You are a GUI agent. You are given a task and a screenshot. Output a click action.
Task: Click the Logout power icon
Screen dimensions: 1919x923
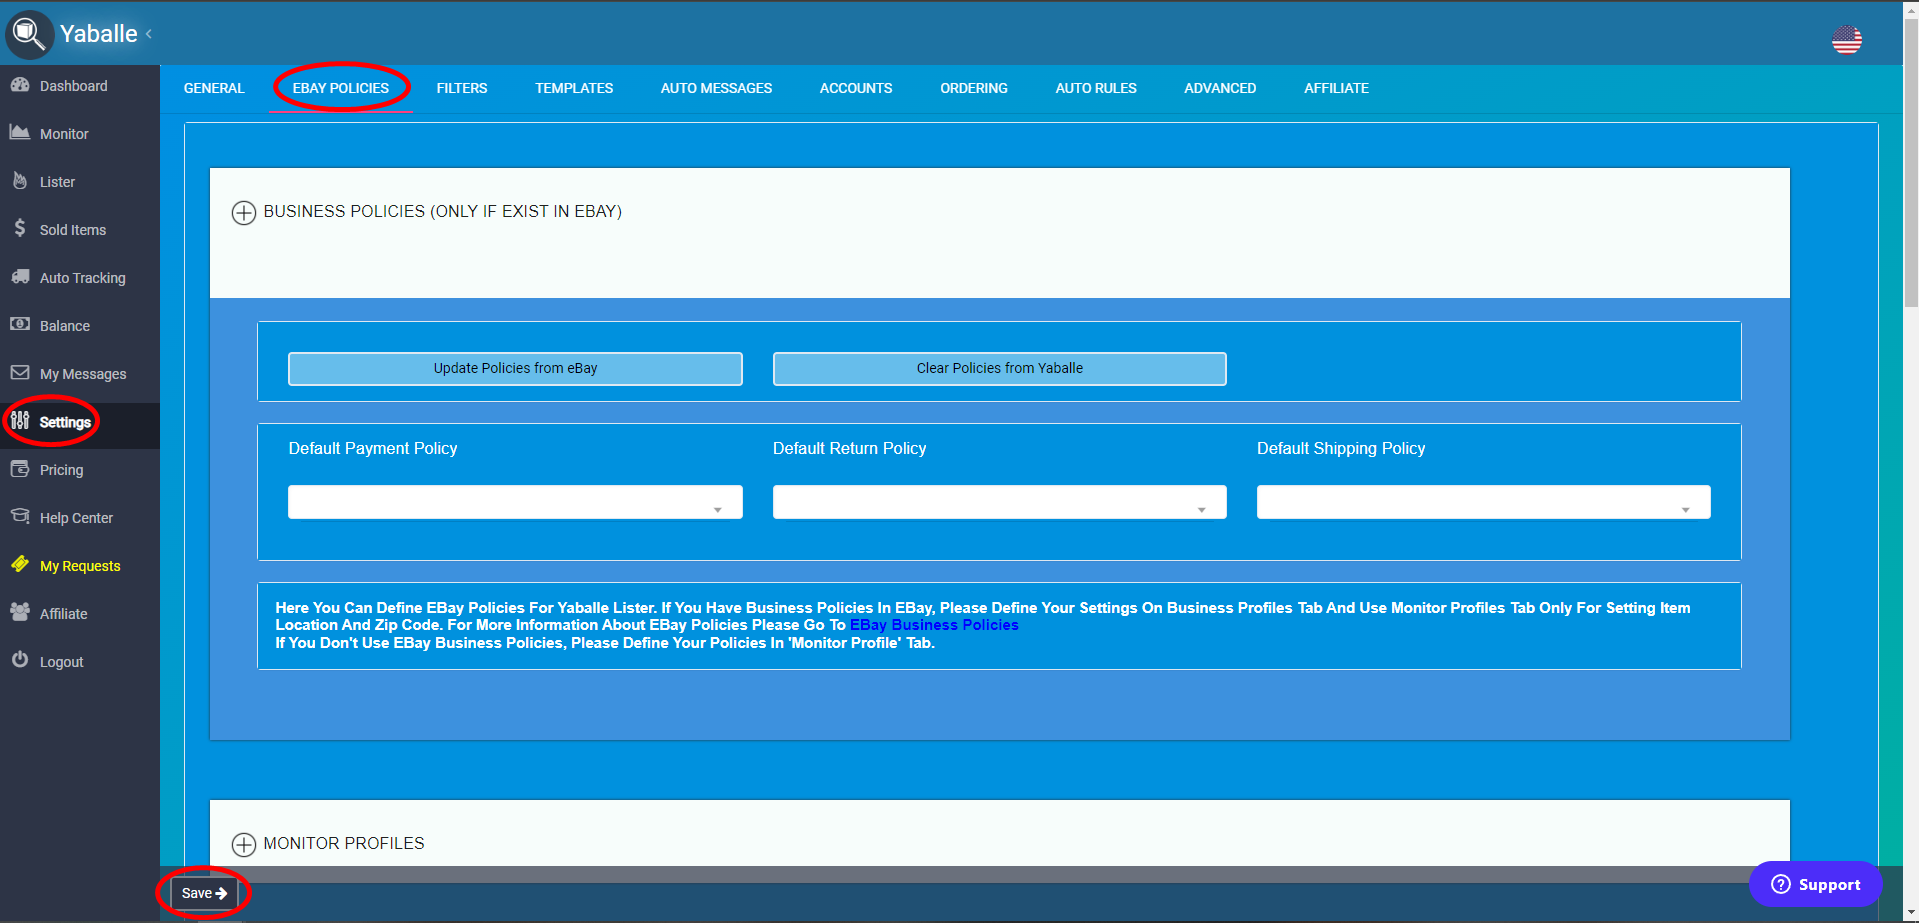click(x=20, y=660)
